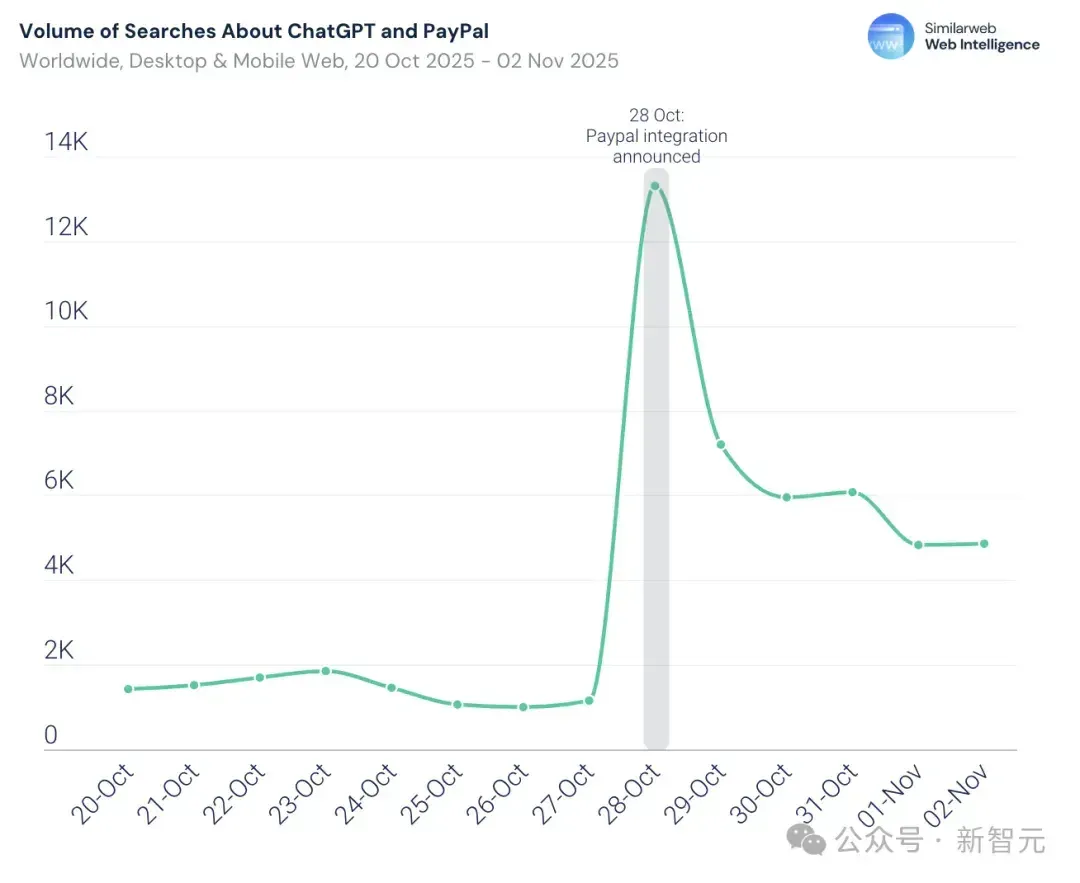Click the 14K y-axis label

[x=66, y=141]
